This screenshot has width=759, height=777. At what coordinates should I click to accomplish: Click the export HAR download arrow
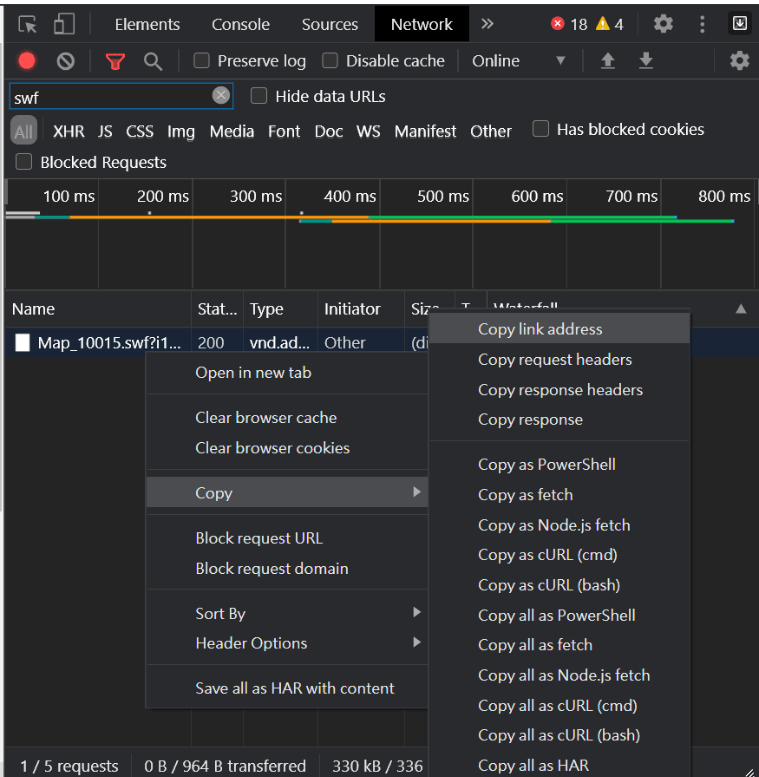point(646,61)
